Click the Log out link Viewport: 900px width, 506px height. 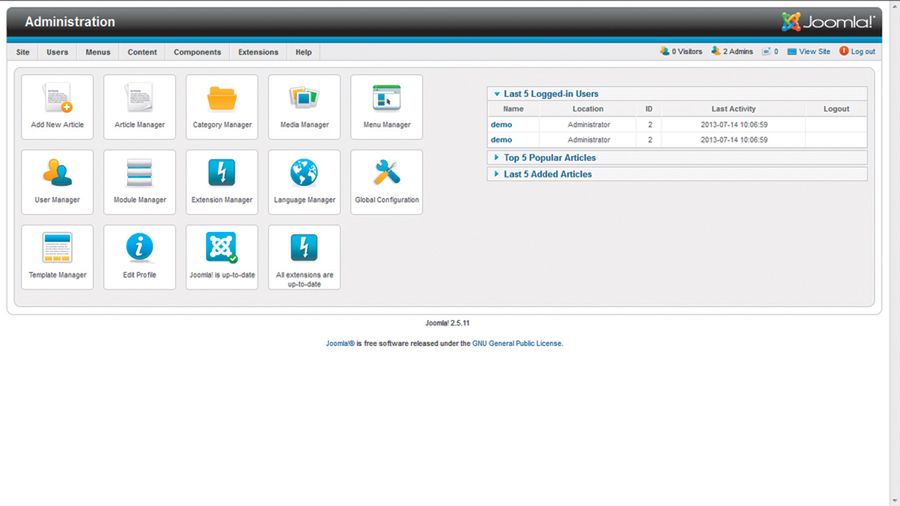click(858, 52)
